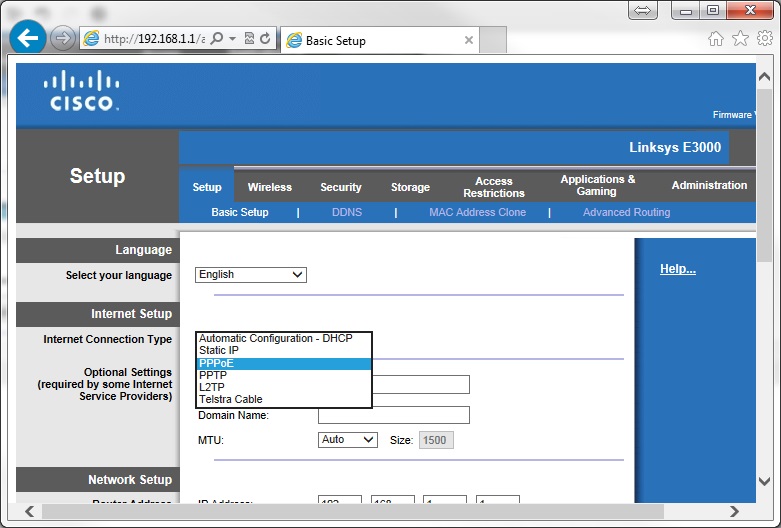781x528 pixels.
Task: Go to Advanced Routing sub-tab
Action: pos(626,212)
